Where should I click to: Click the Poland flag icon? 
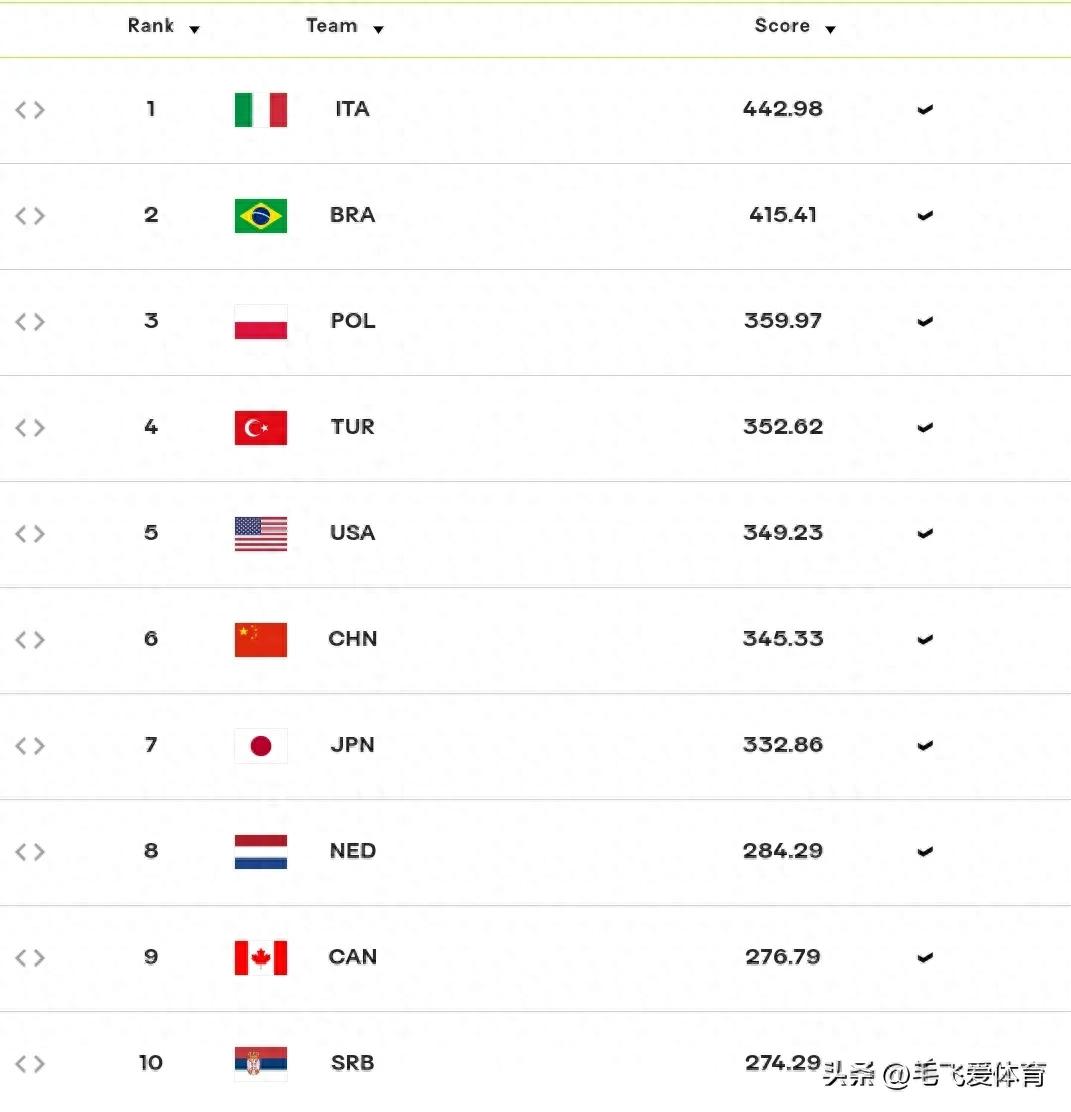(x=260, y=322)
